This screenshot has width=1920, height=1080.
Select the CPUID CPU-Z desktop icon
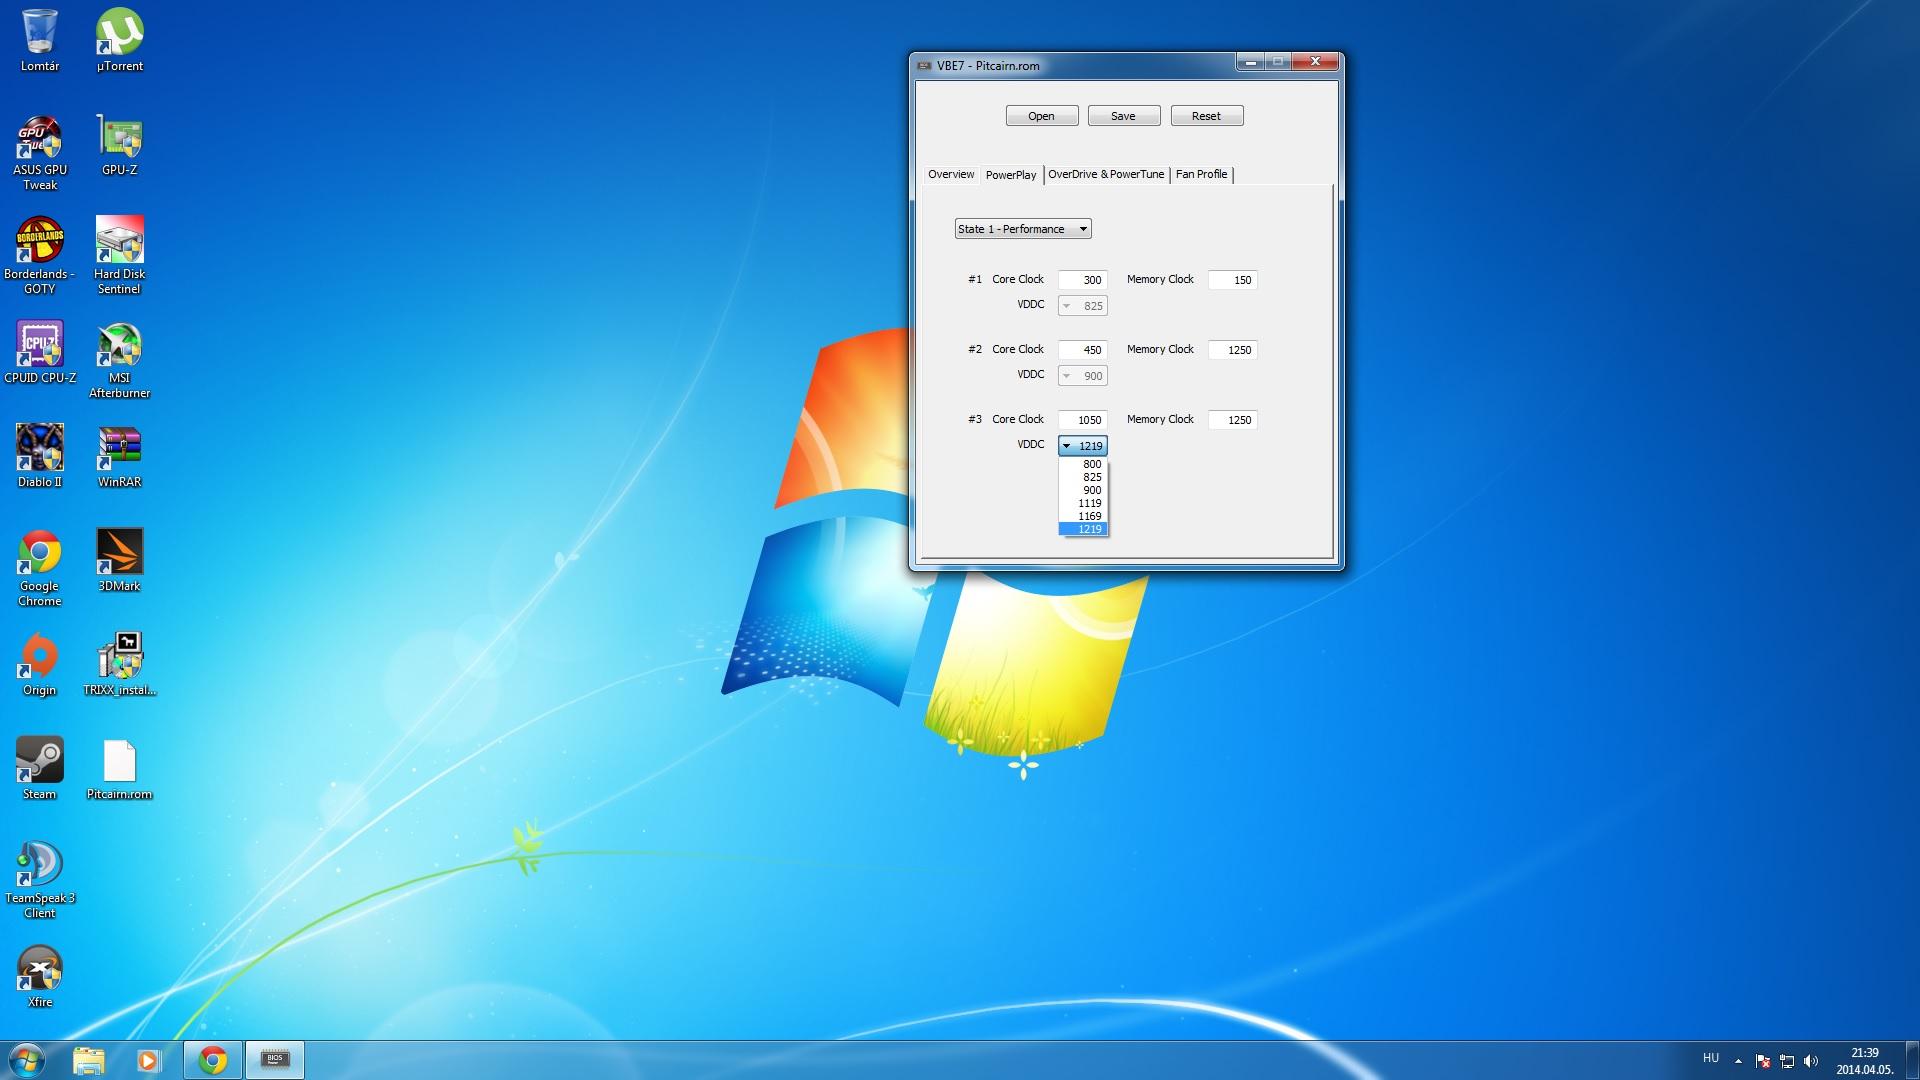tap(39, 352)
